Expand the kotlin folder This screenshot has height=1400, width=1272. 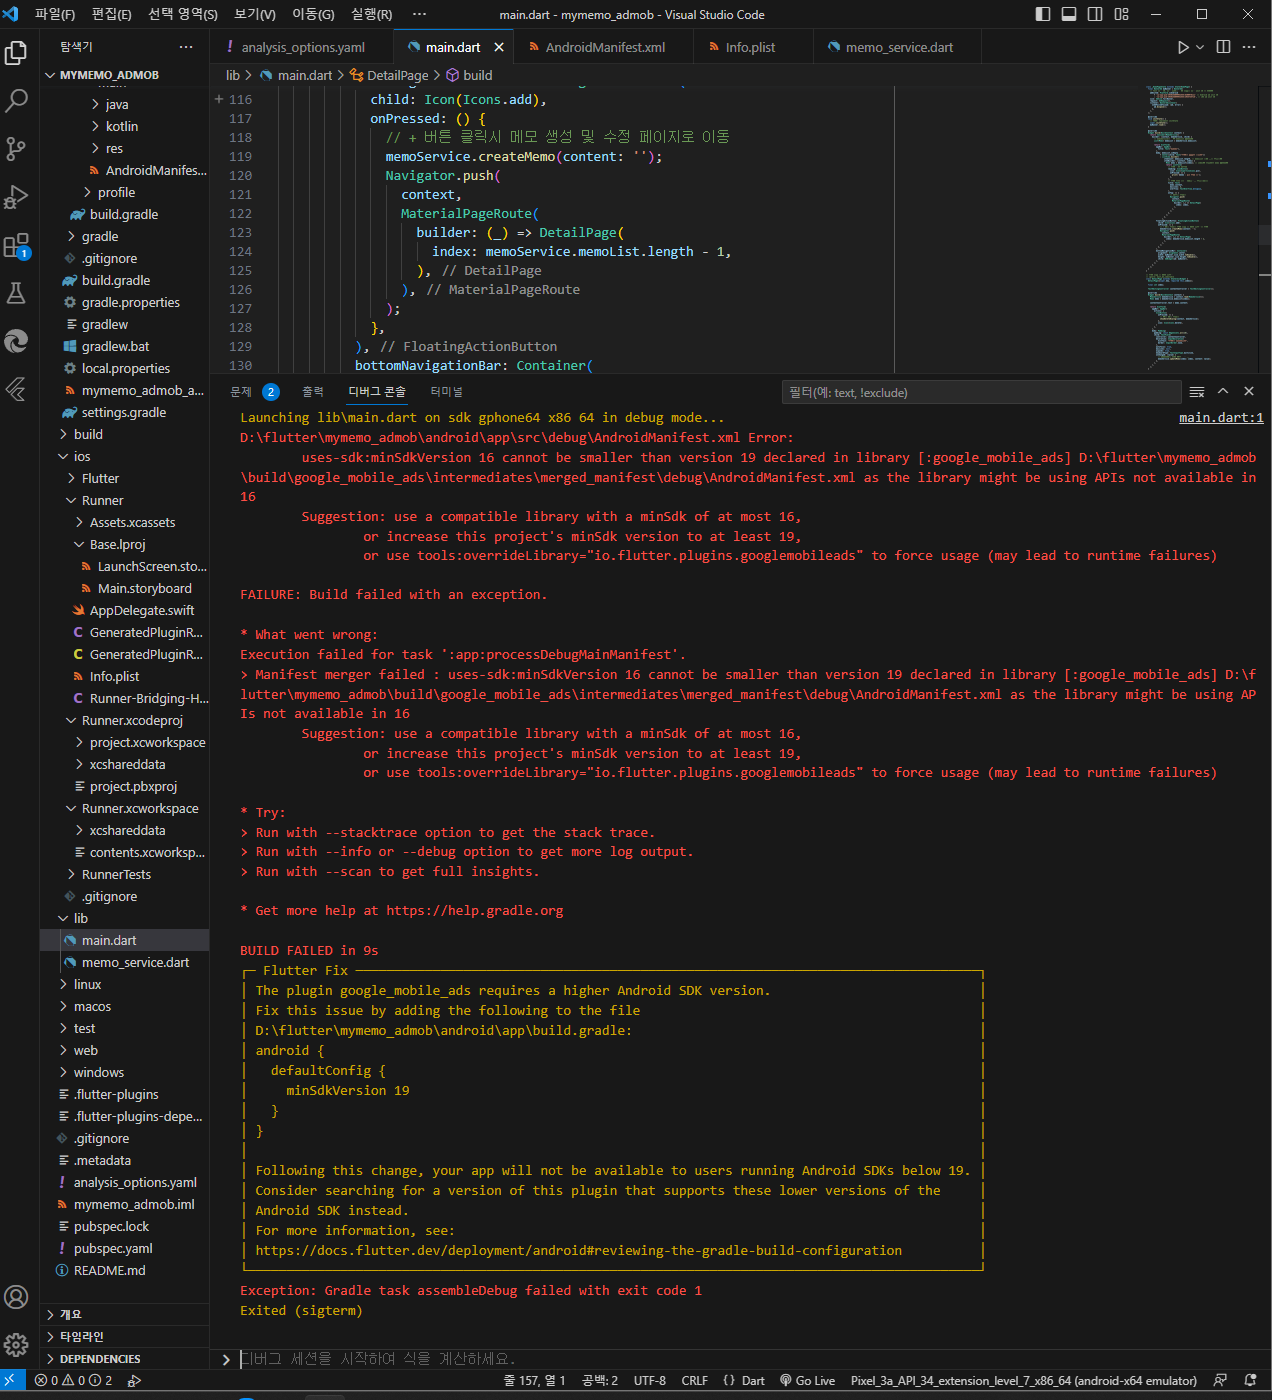[122, 126]
